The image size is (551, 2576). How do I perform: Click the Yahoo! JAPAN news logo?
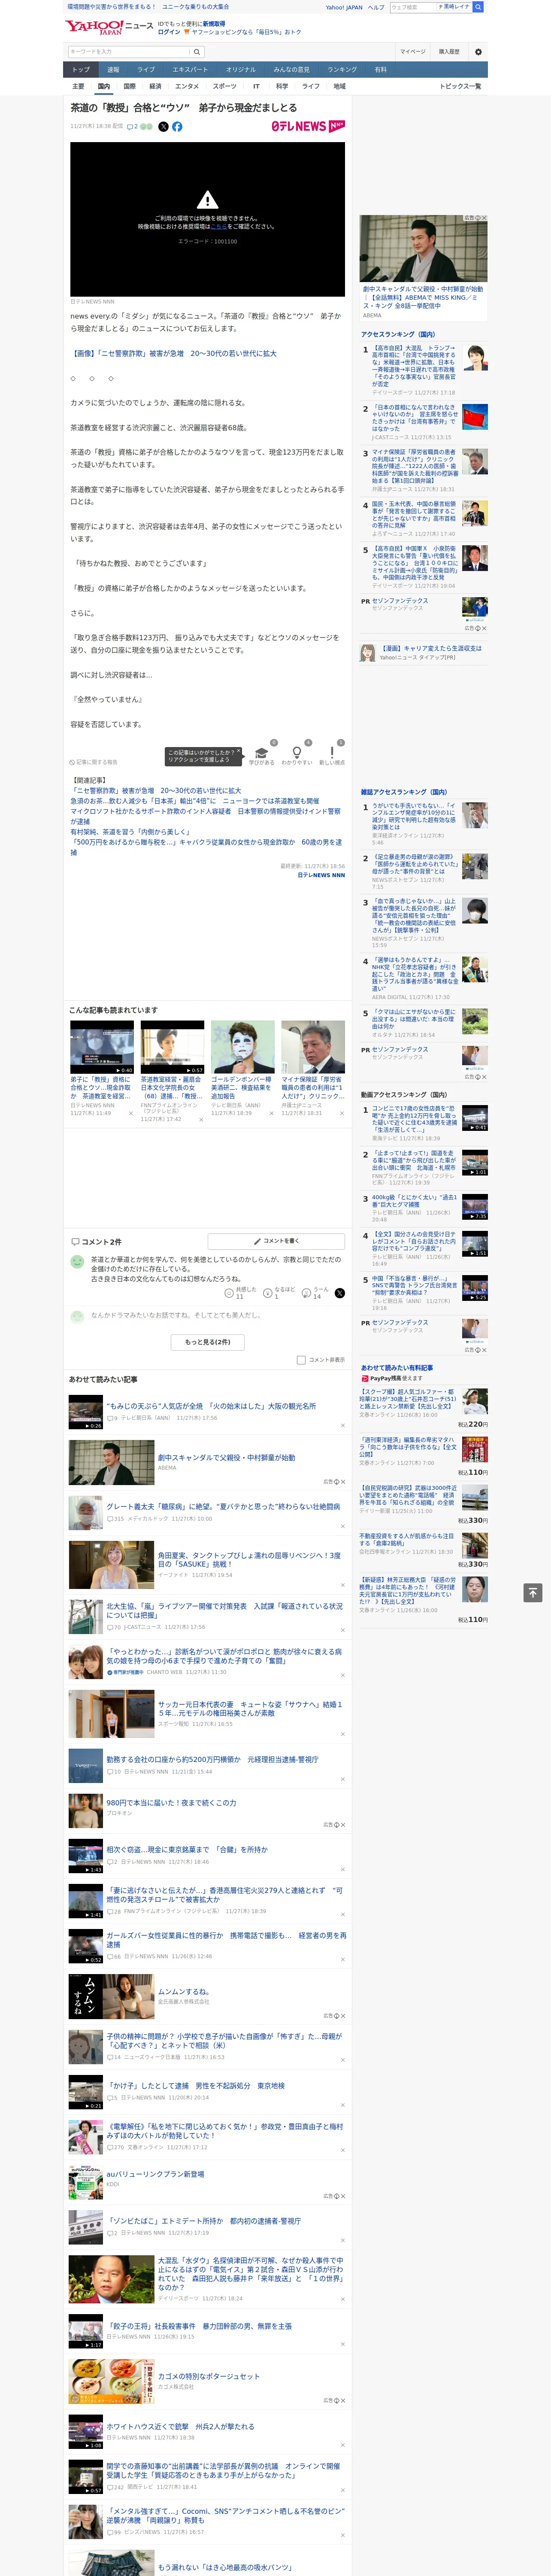109,27
